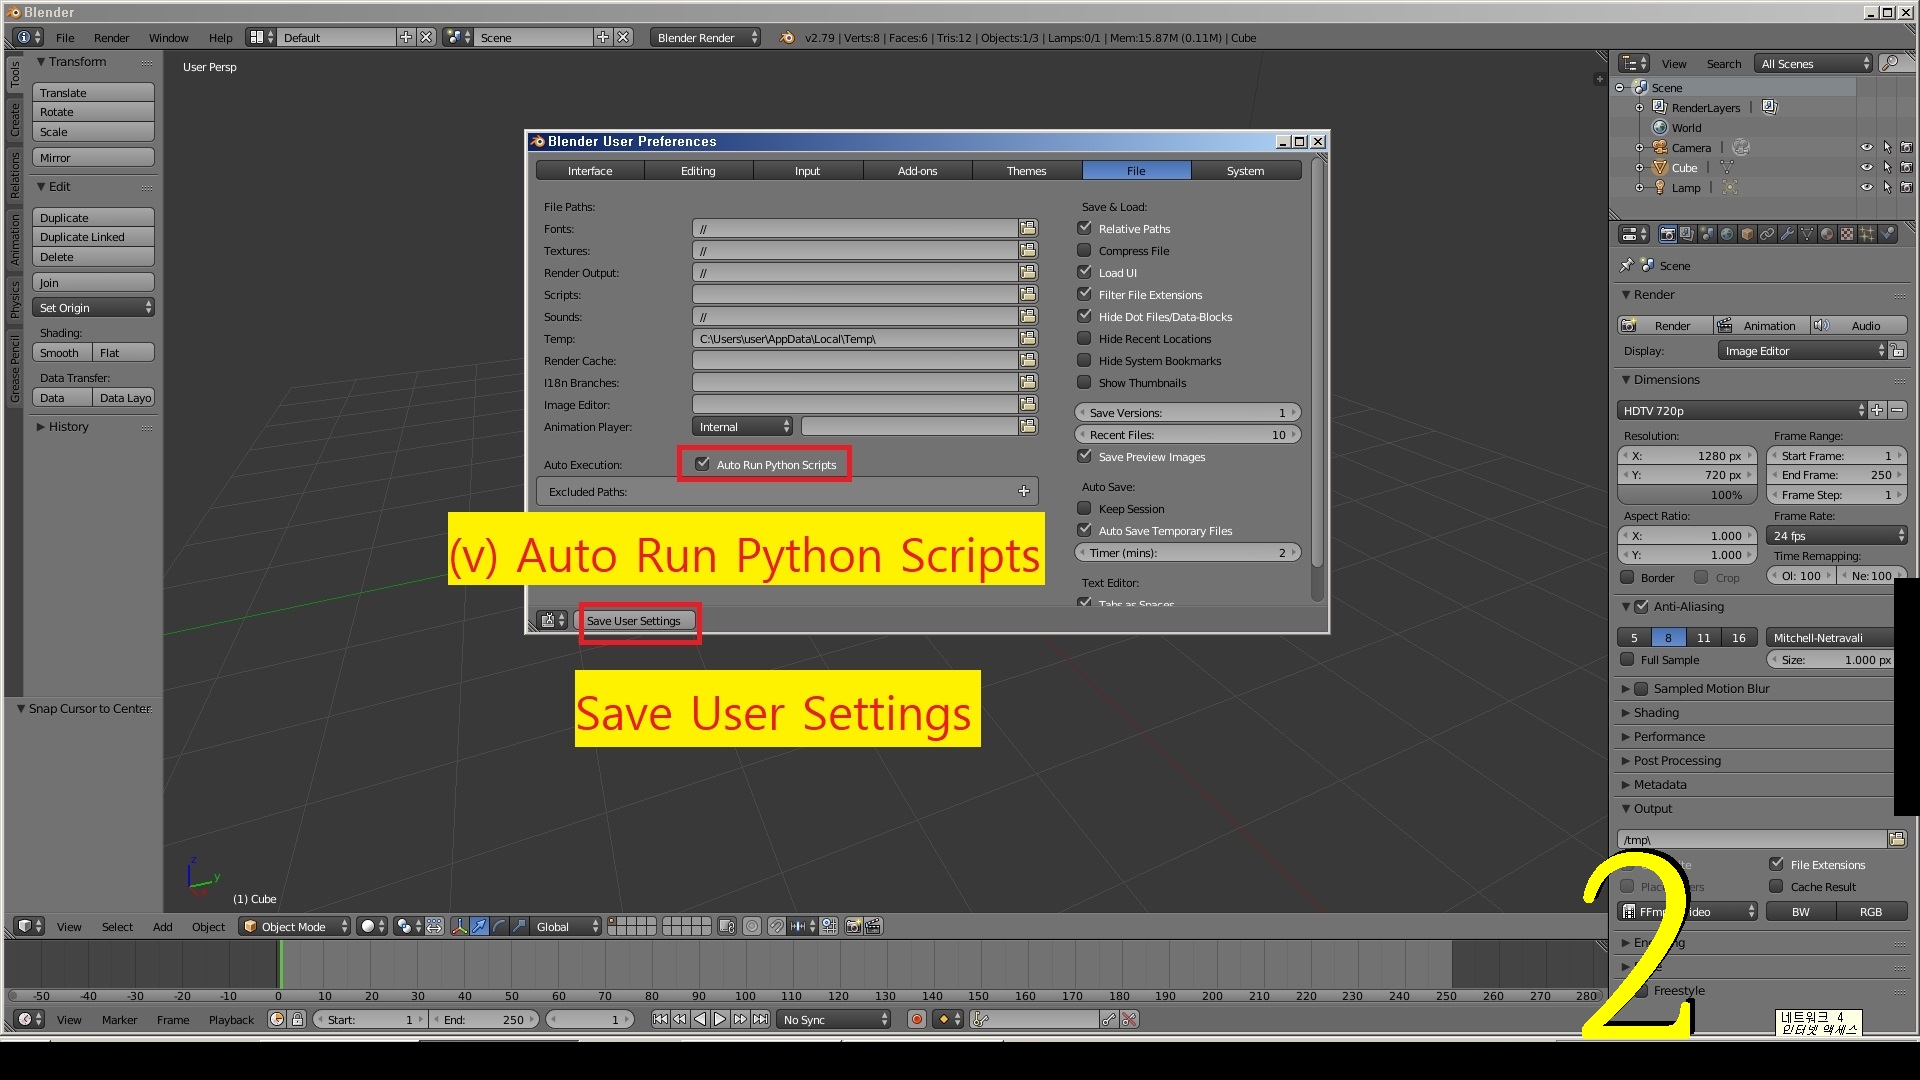
Task: Open the Set Origin dropdown
Action: click(x=93, y=307)
